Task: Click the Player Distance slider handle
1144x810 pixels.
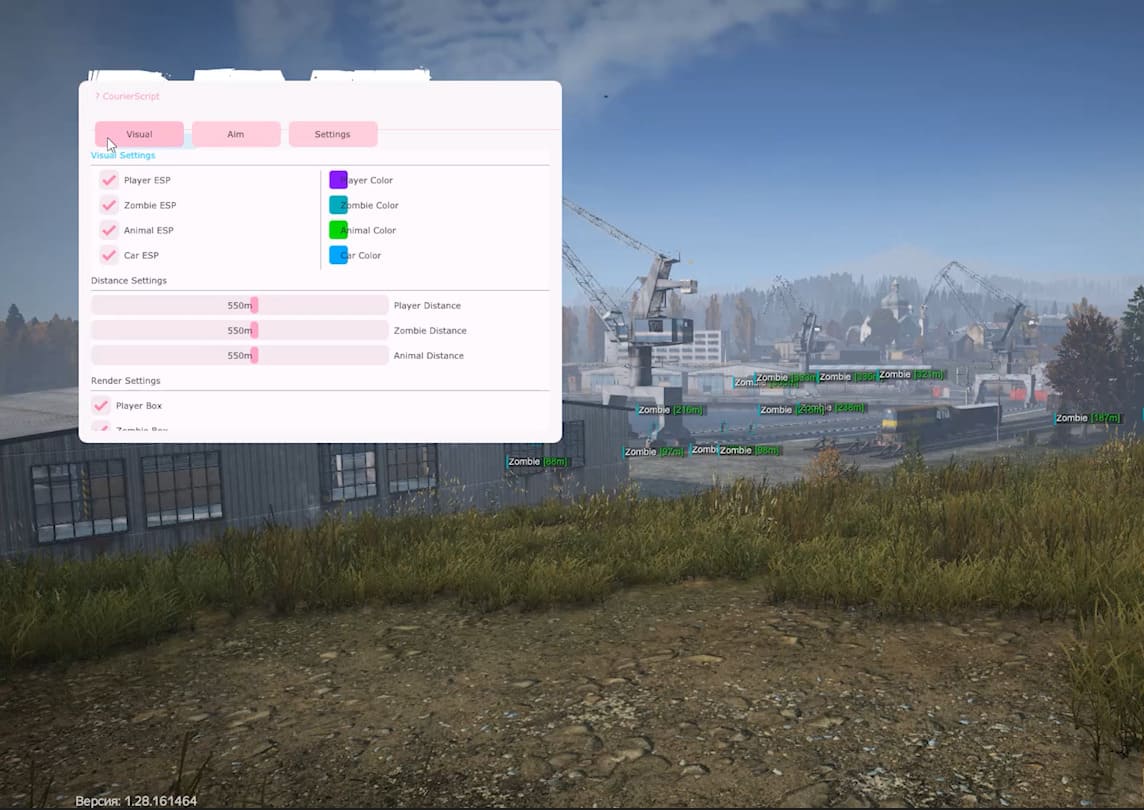Action: coord(255,305)
